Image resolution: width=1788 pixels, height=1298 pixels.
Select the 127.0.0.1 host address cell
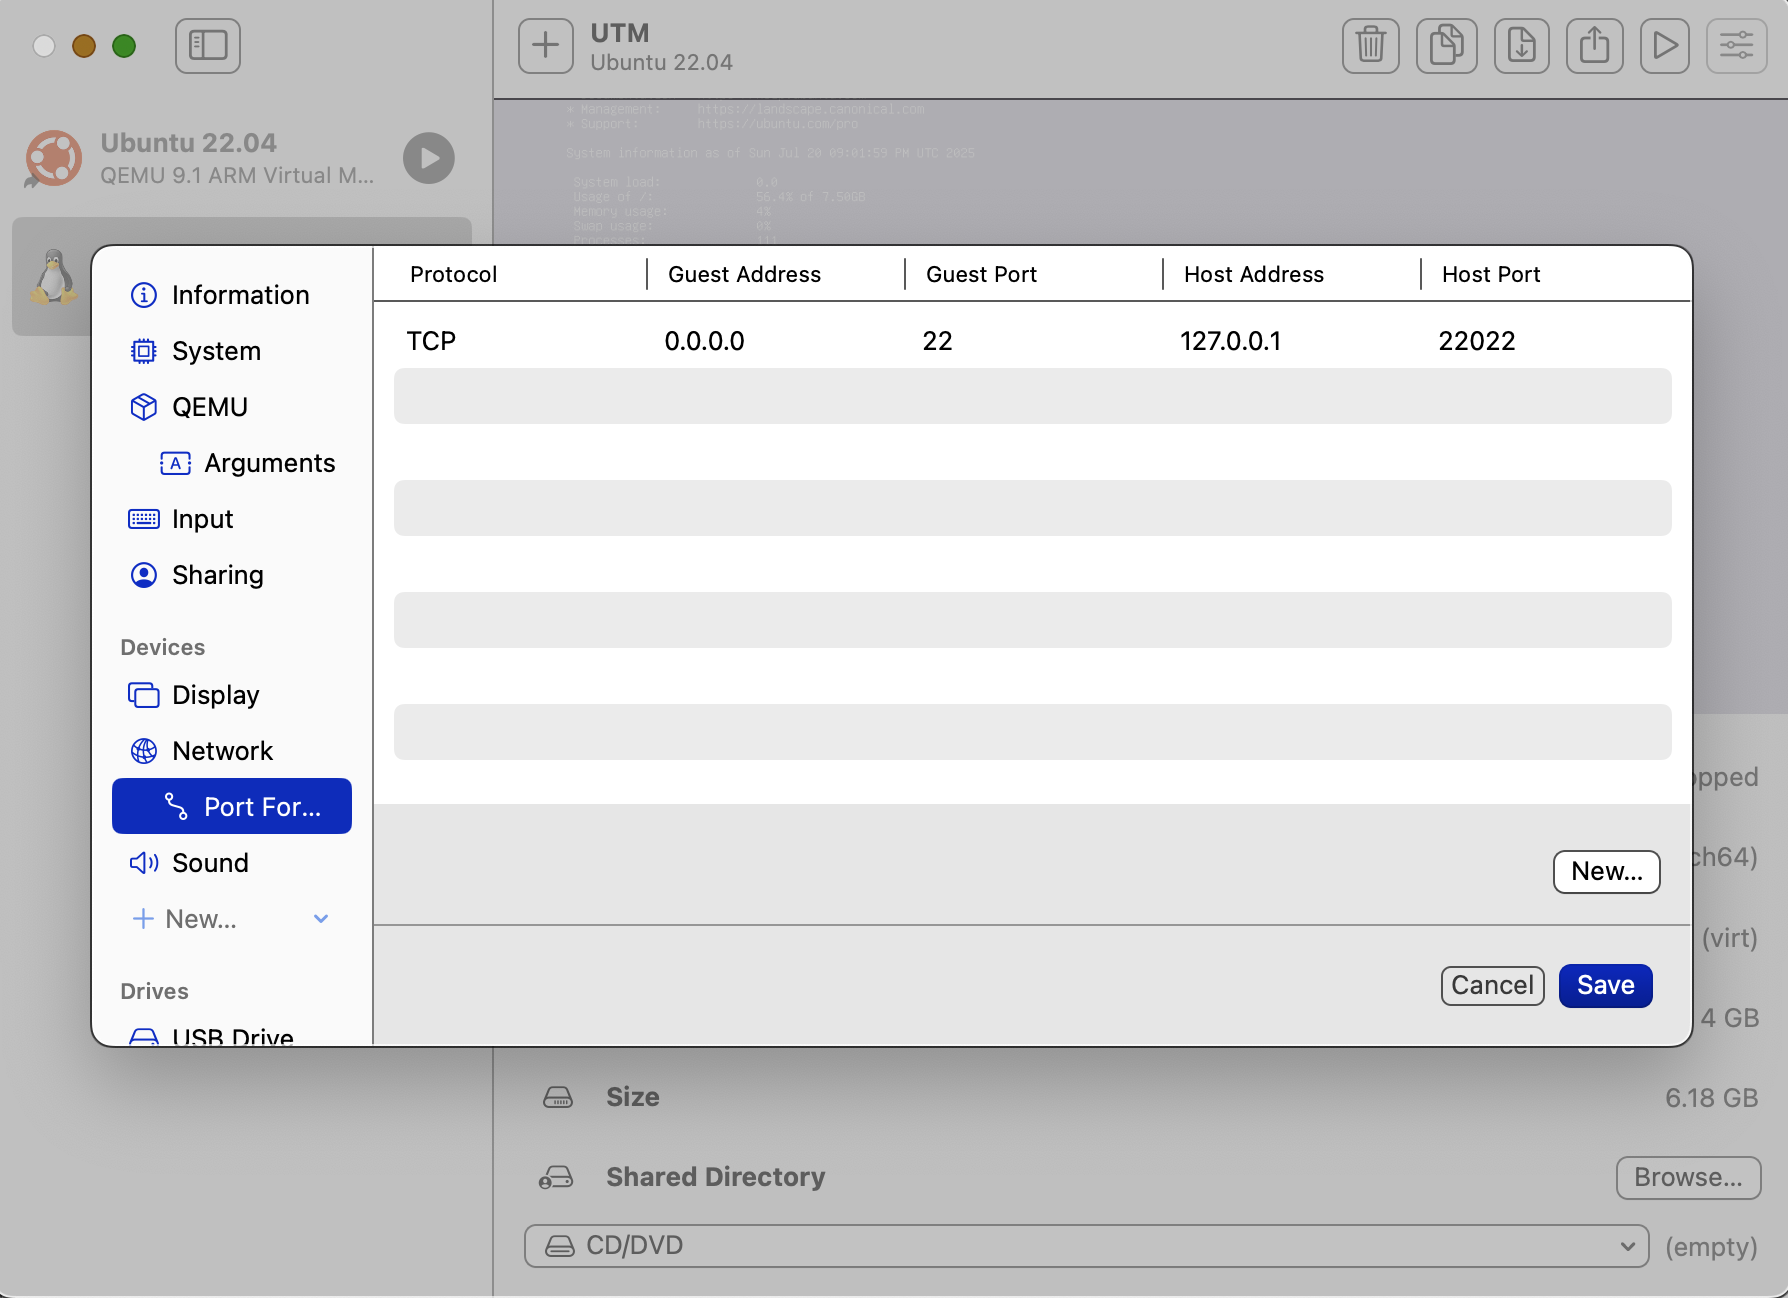point(1230,341)
